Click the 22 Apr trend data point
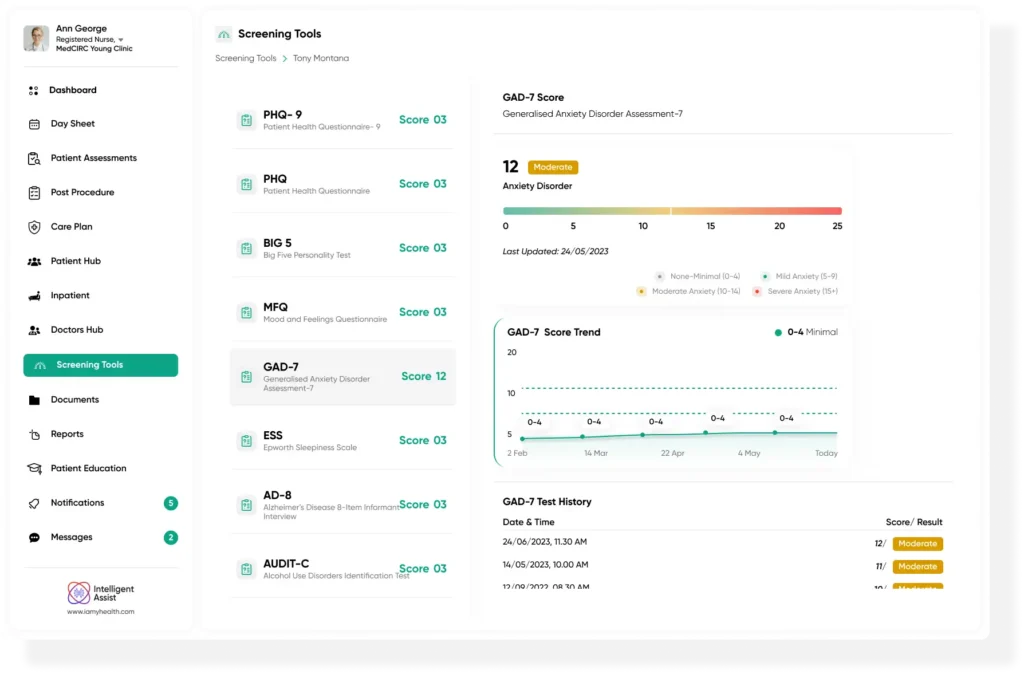Viewport: 1024px width, 674px height. click(643, 435)
